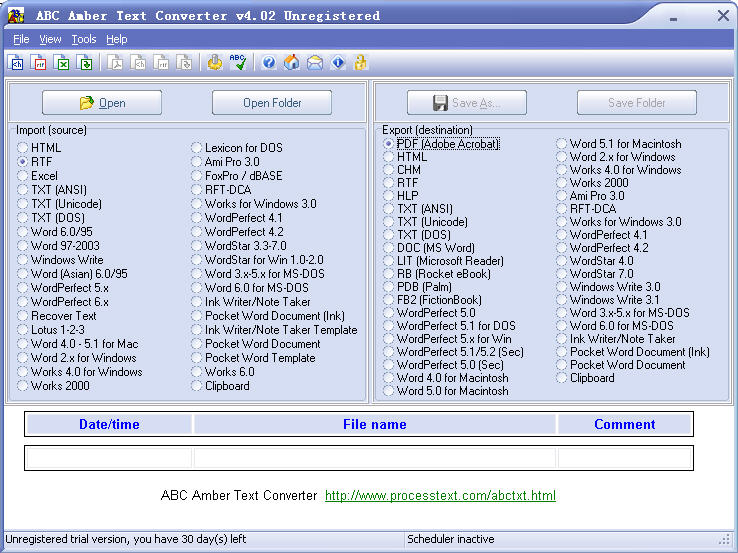
Task: Click the app logo in title bar
Action: pyautogui.click(x=16, y=16)
